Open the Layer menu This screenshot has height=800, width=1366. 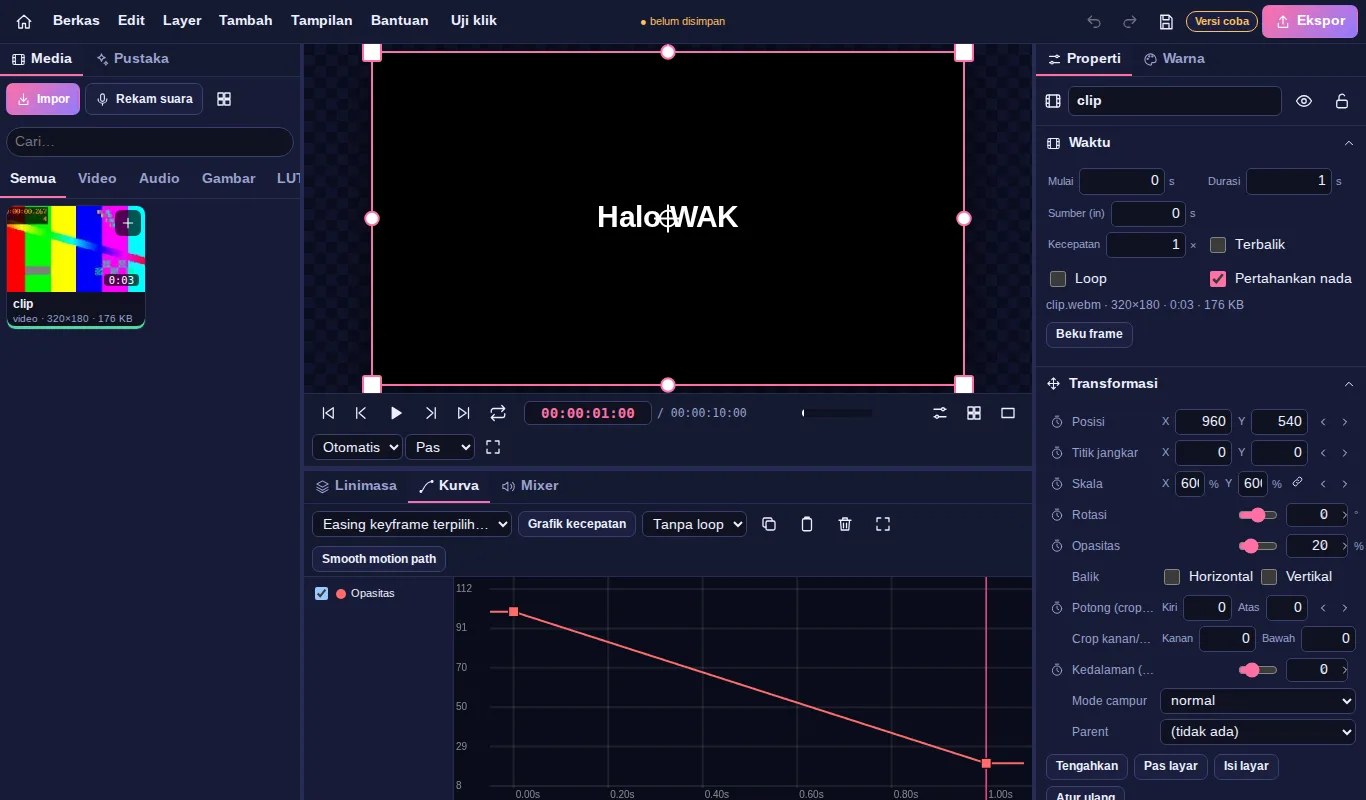coord(182,21)
